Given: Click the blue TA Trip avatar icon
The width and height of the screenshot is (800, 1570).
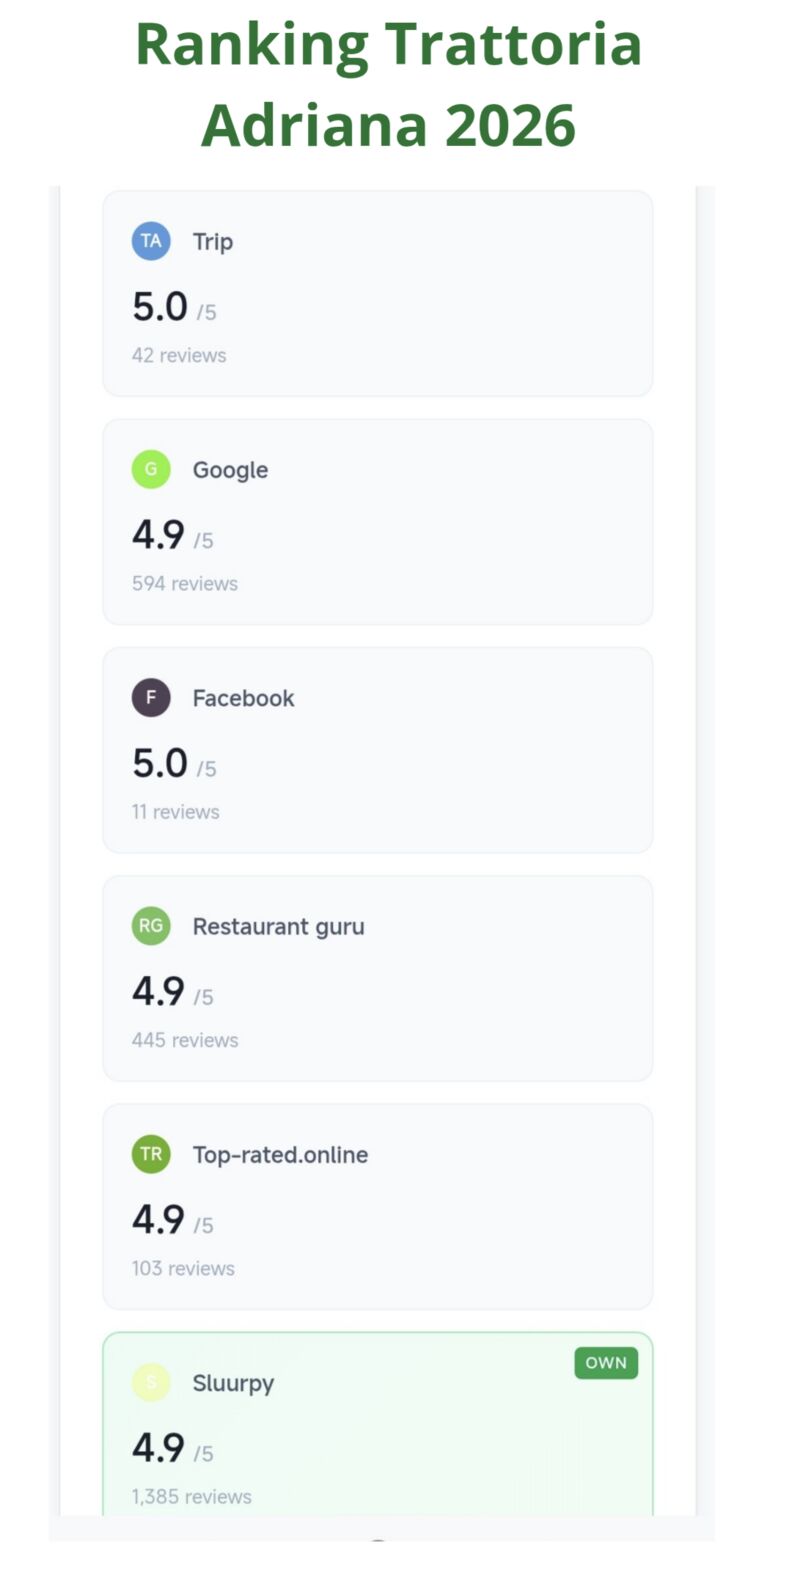Looking at the screenshot, I should tap(151, 241).
